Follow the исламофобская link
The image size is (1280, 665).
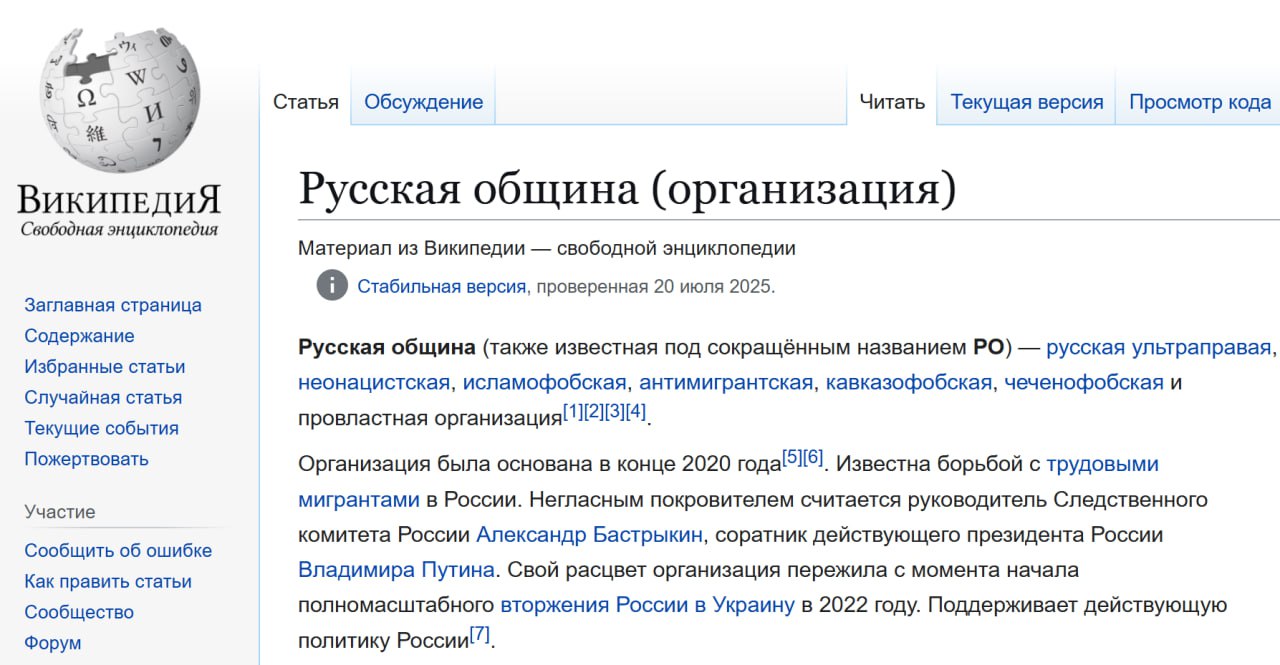pyautogui.click(x=544, y=383)
